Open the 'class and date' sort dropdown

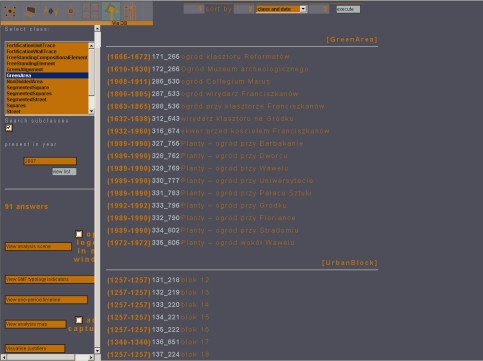coord(281,9)
